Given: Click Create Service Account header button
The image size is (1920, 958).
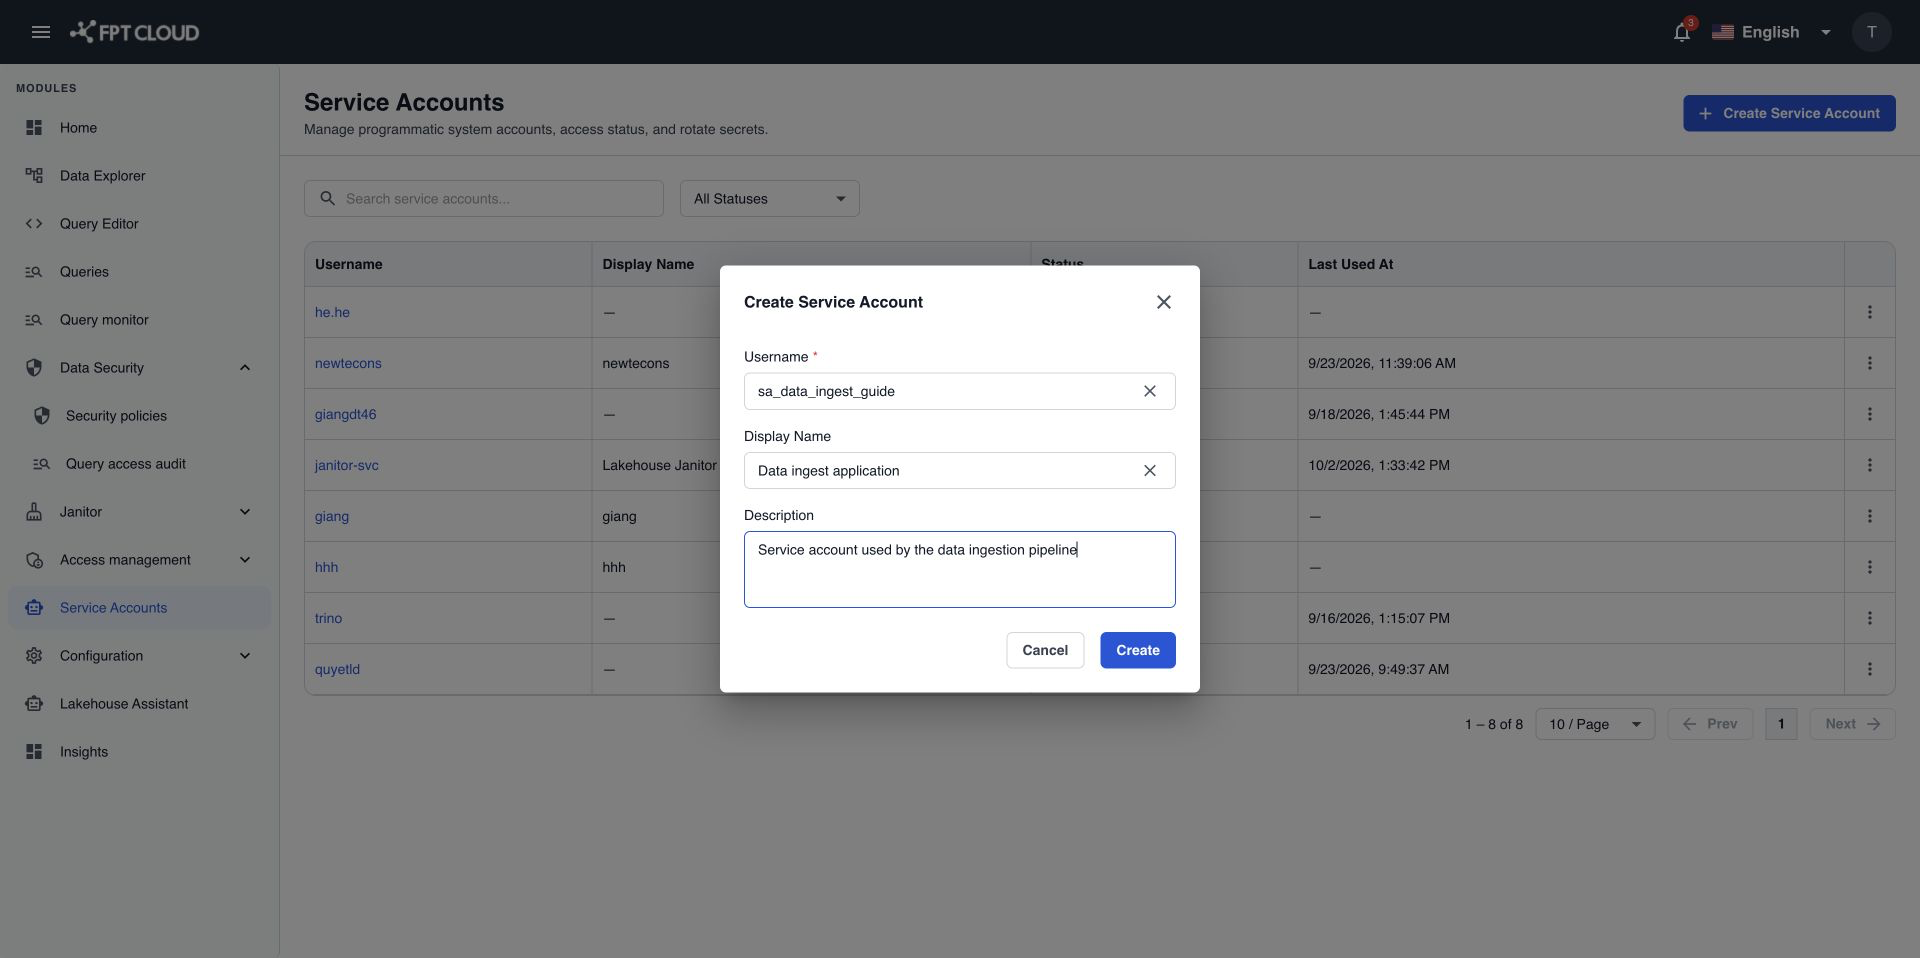Looking at the screenshot, I should (1788, 113).
